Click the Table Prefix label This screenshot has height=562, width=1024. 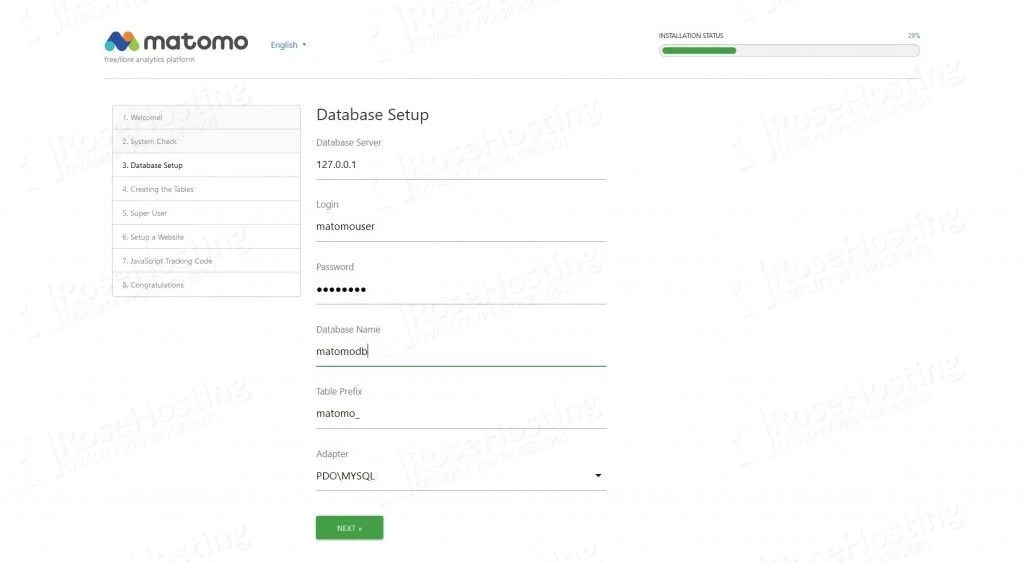339,392
